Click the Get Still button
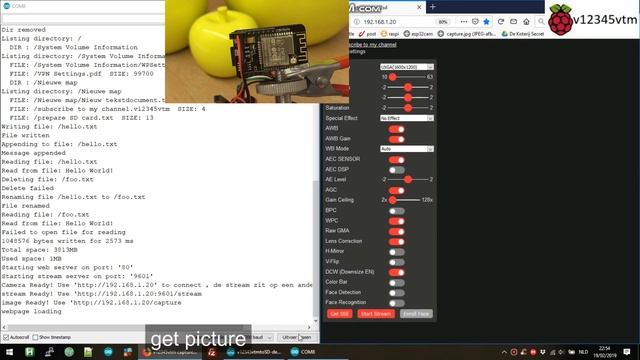Screen dimensions: 640x360 point(340,313)
